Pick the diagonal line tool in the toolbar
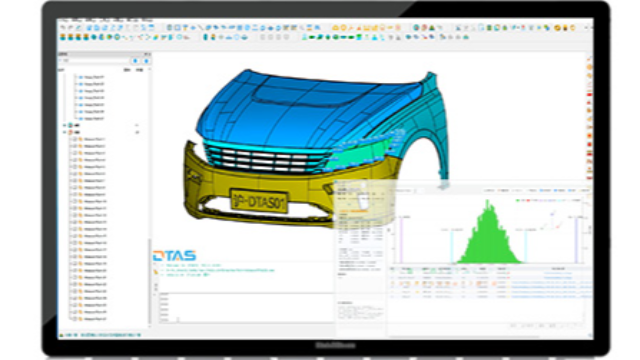Viewport: 640px width, 360px height. 200,28
